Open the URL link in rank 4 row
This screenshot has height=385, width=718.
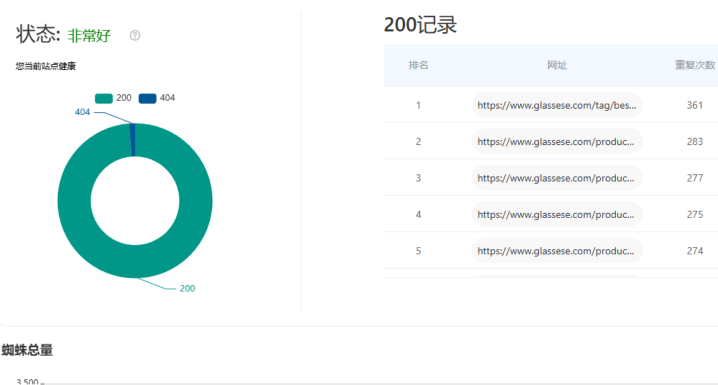click(x=557, y=214)
